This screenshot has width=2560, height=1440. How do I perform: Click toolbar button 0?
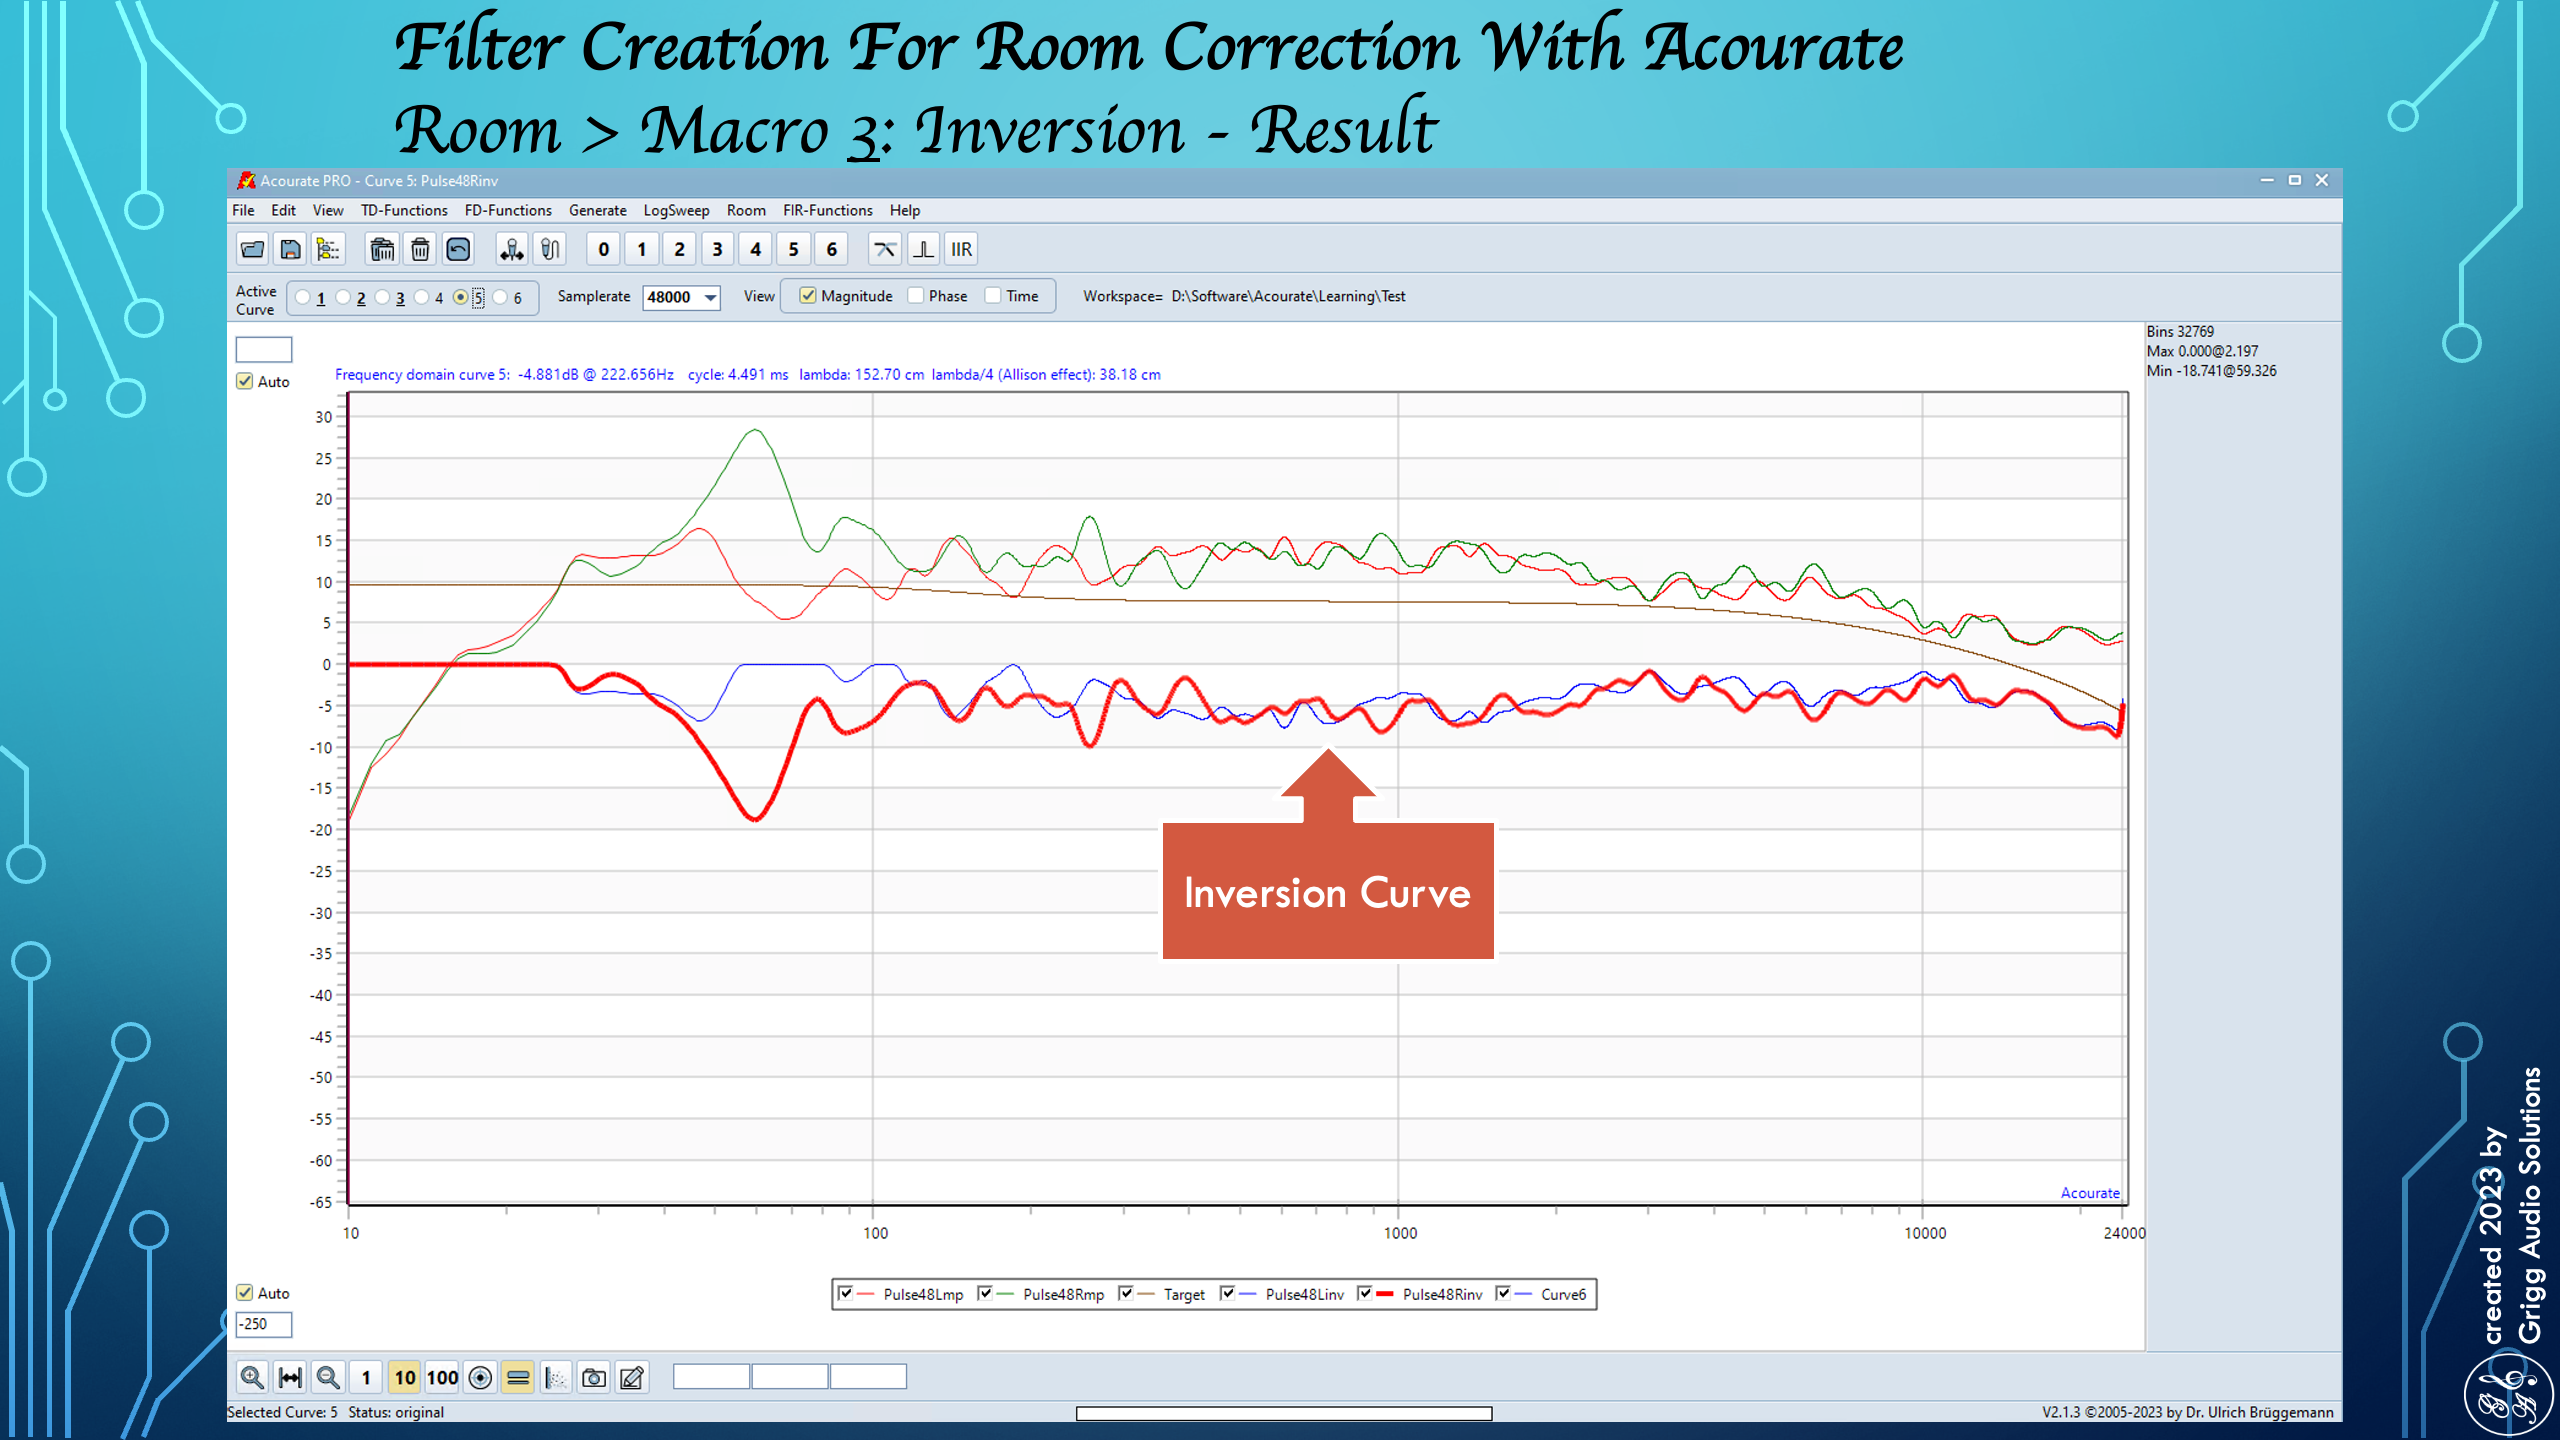point(603,249)
